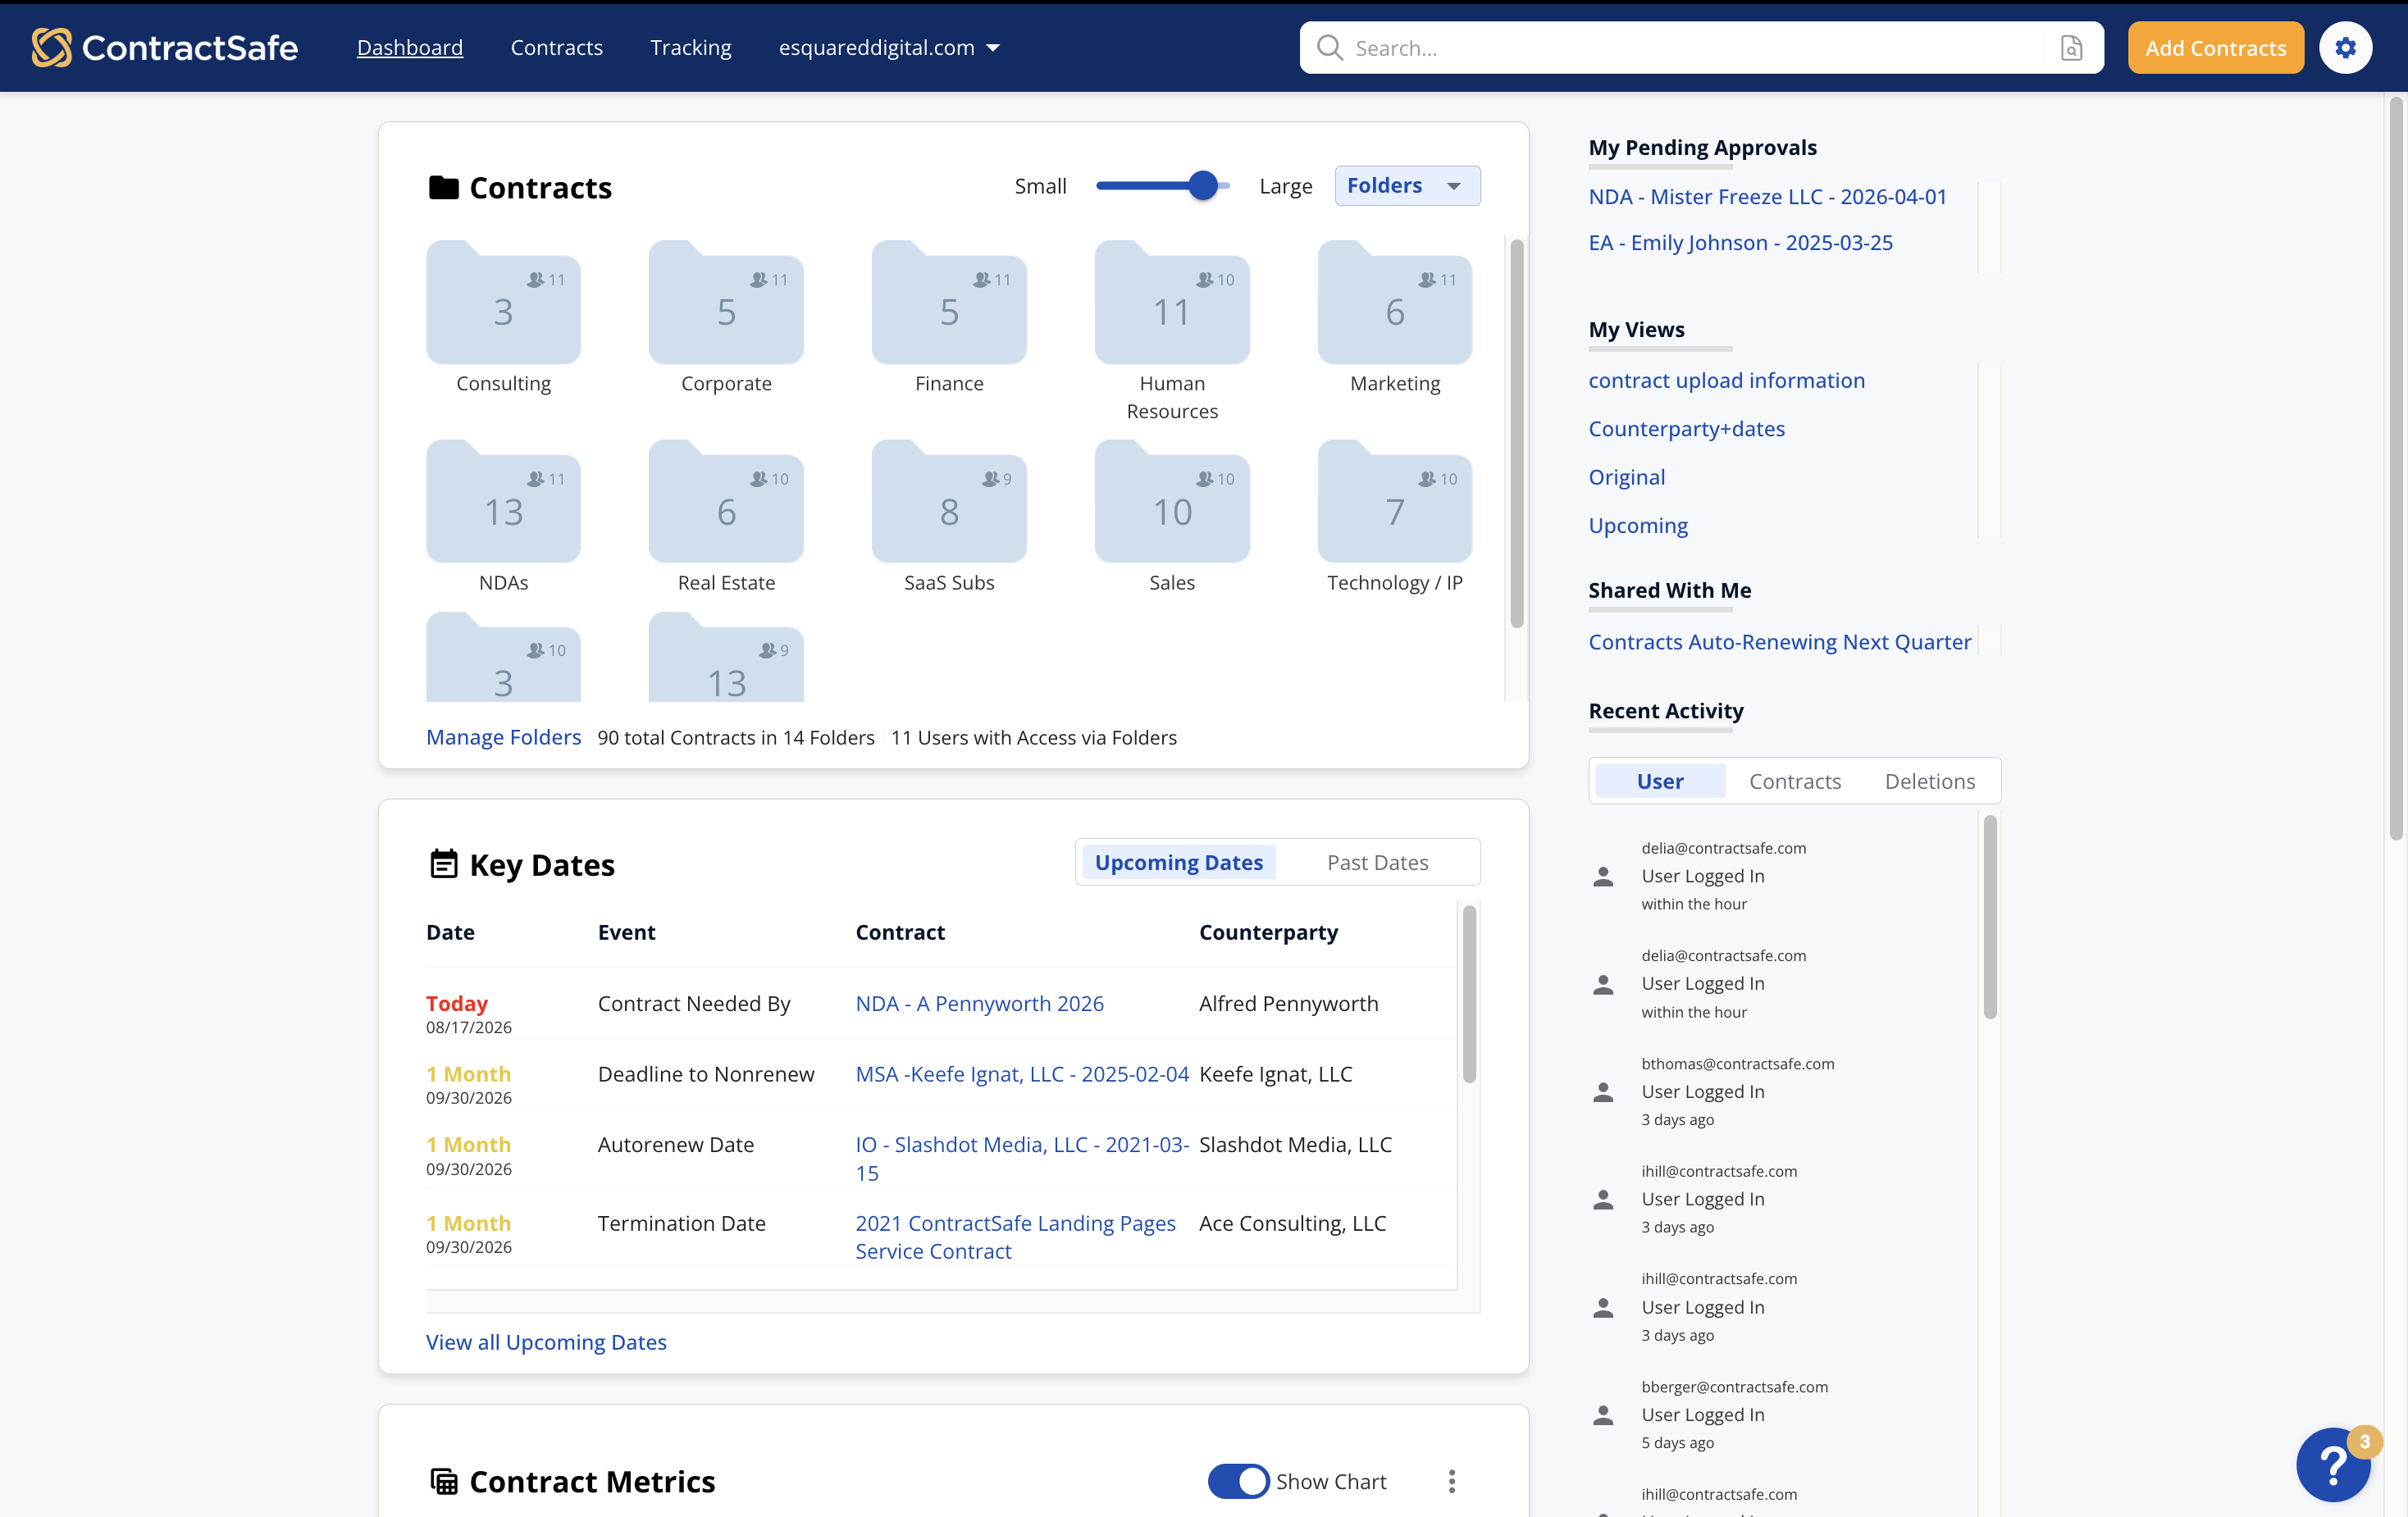
Task: Switch to Past Dates tab
Action: pos(1378,862)
